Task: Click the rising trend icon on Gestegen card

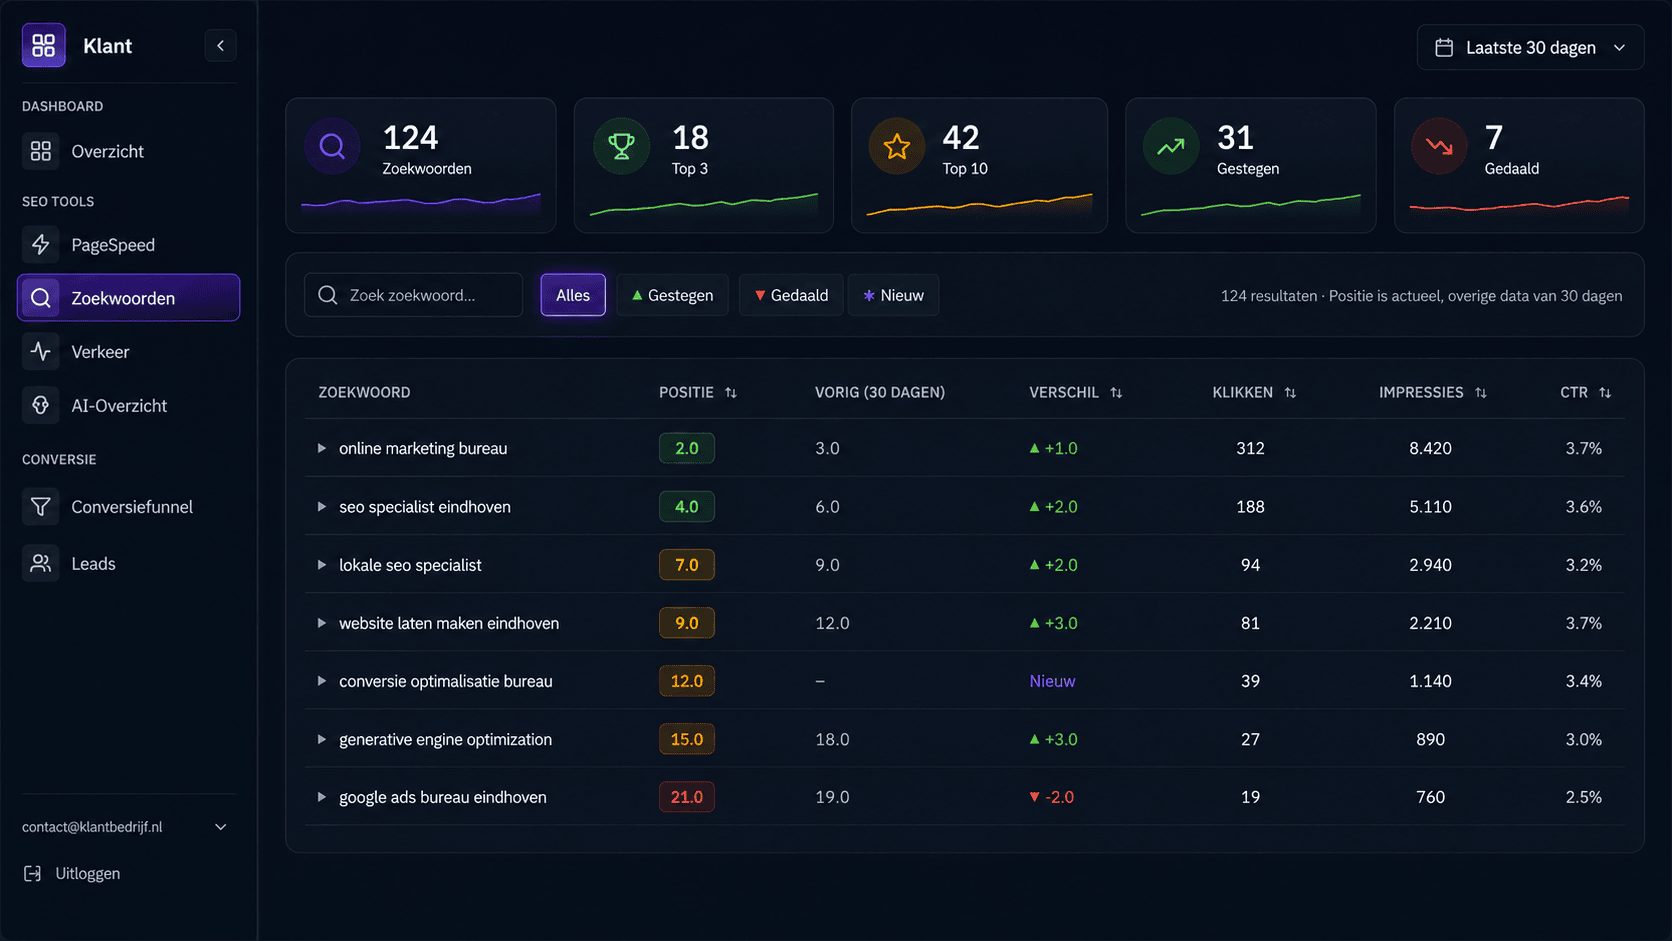Action: coord(1171,147)
